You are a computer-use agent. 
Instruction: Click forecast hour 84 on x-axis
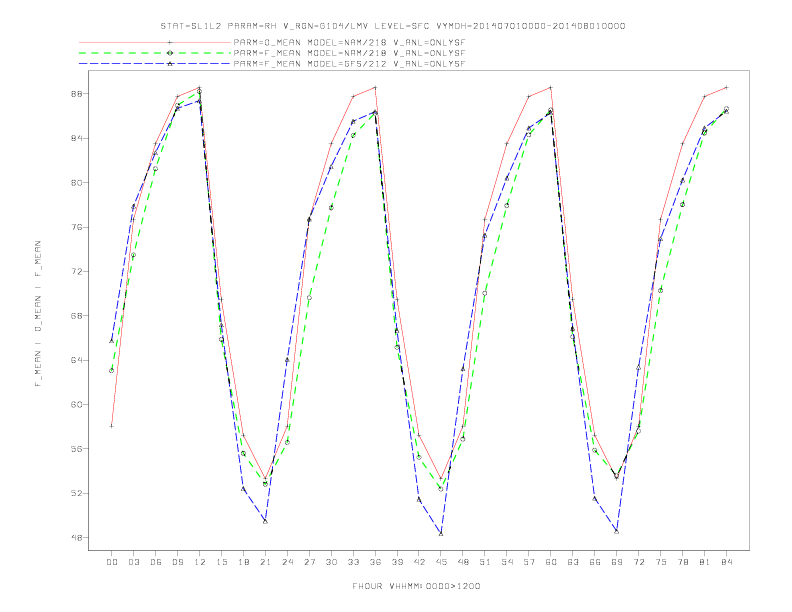coord(727,562)
